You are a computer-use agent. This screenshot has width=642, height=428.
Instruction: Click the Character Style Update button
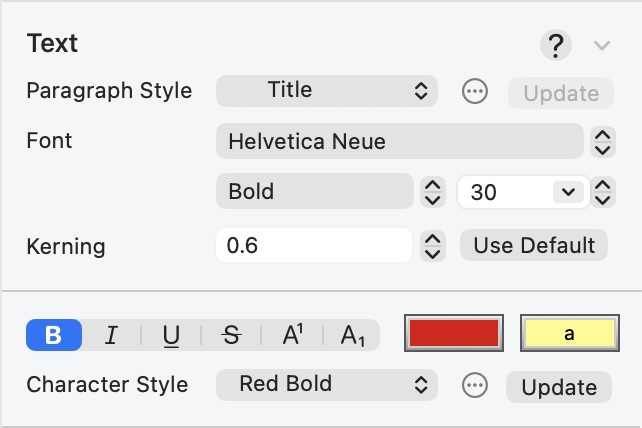coord(559,387)
